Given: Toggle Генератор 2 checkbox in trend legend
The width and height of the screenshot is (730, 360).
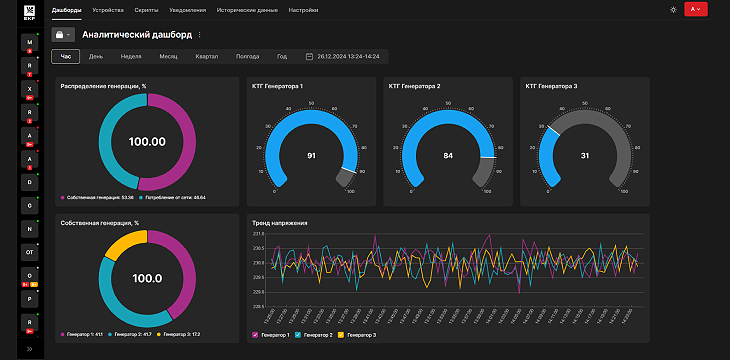Looking at the screenshot, I should (298, 335).
